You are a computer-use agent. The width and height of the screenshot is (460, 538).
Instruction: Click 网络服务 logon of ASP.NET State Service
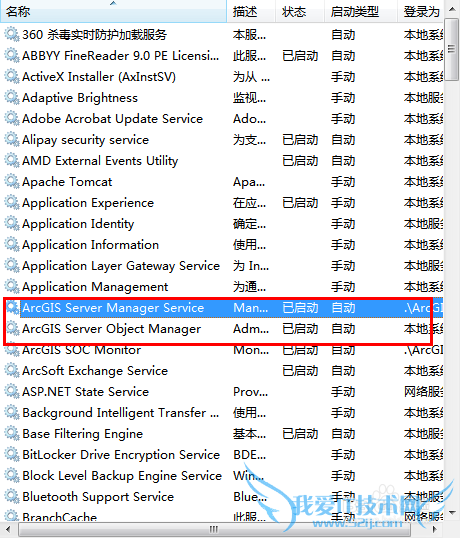(x=424, y=392)
